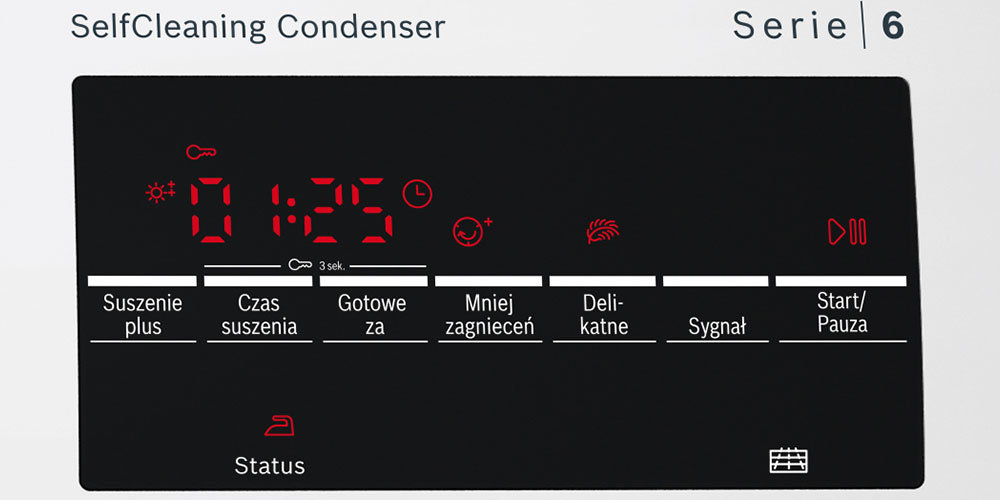Tap the red key child-lock icon
Image resolution: width=1000 pixels, height=500 pixels.
tap(201, 152)
